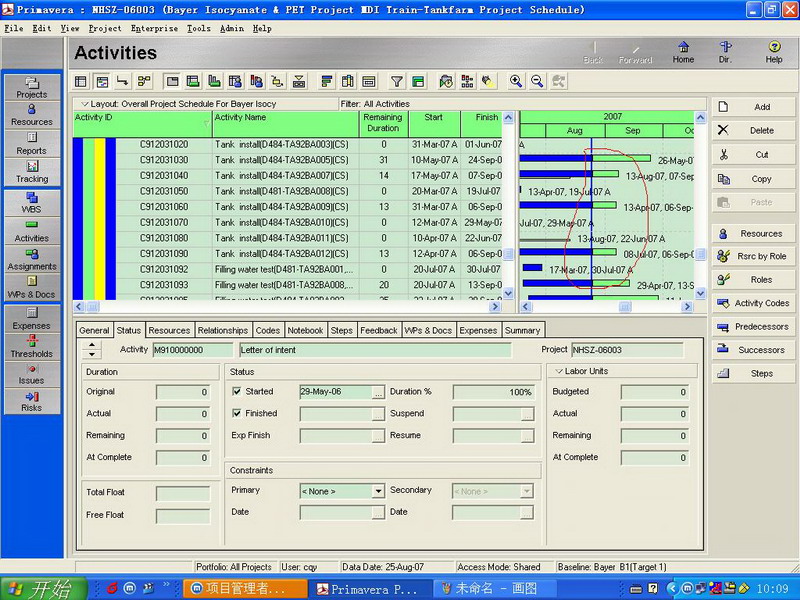
Task: Click the Activity ID field M910000000
Action: pos(192,350)
